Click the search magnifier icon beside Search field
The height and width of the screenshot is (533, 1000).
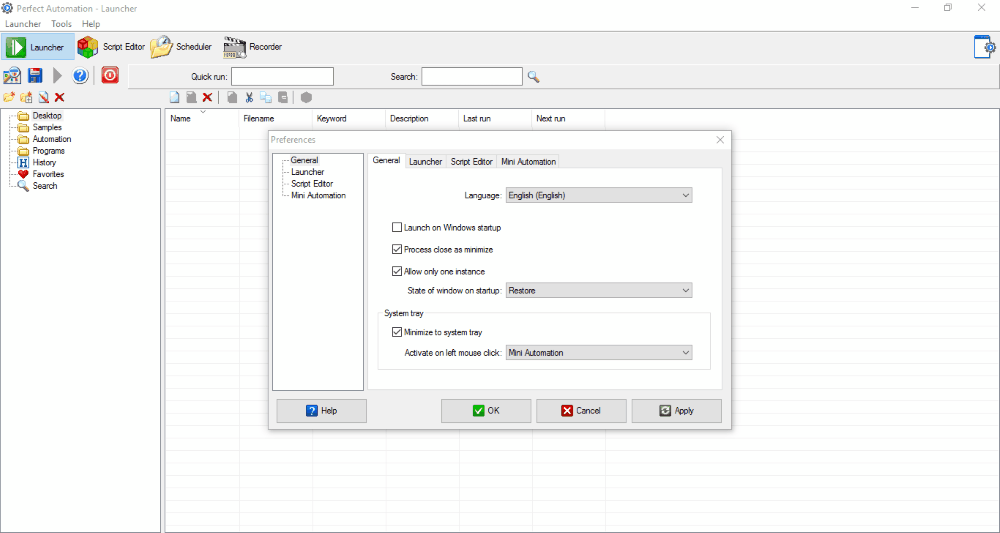tap(533, 77)
